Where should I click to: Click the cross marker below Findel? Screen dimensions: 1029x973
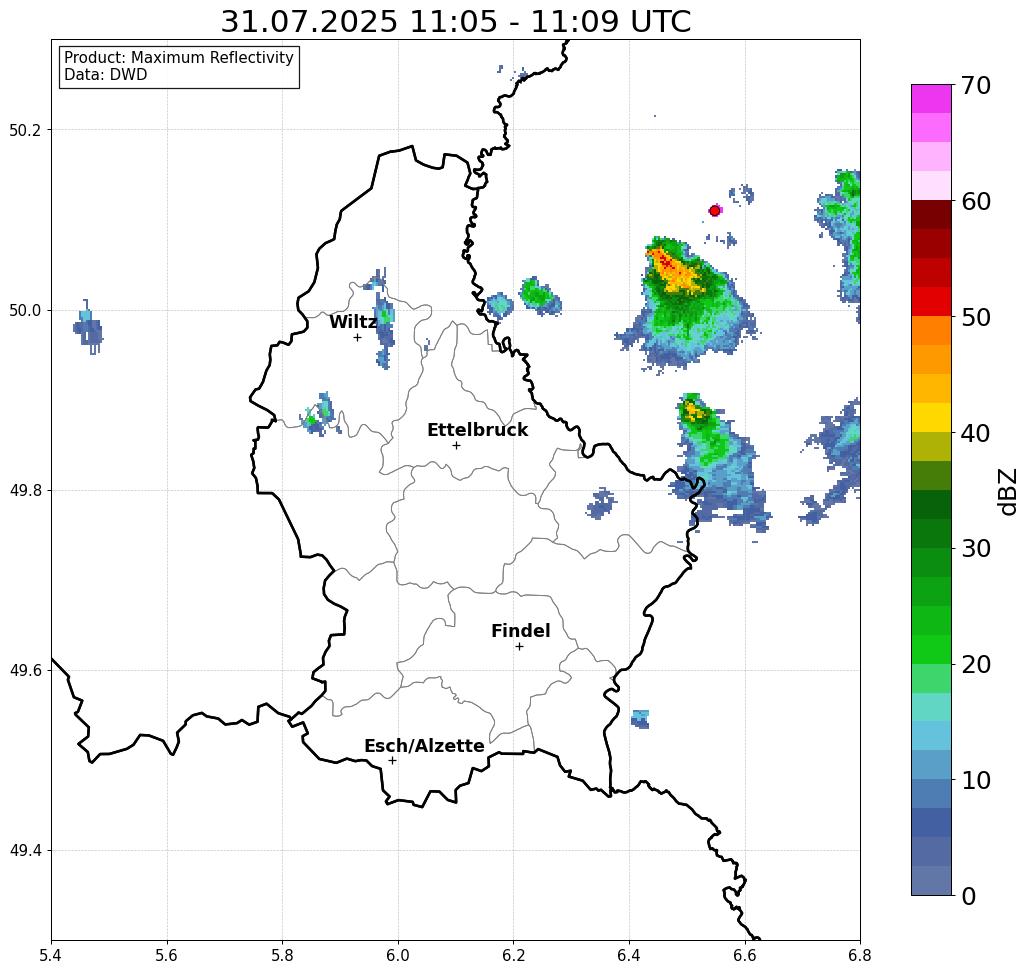click(x=519, y=647)
